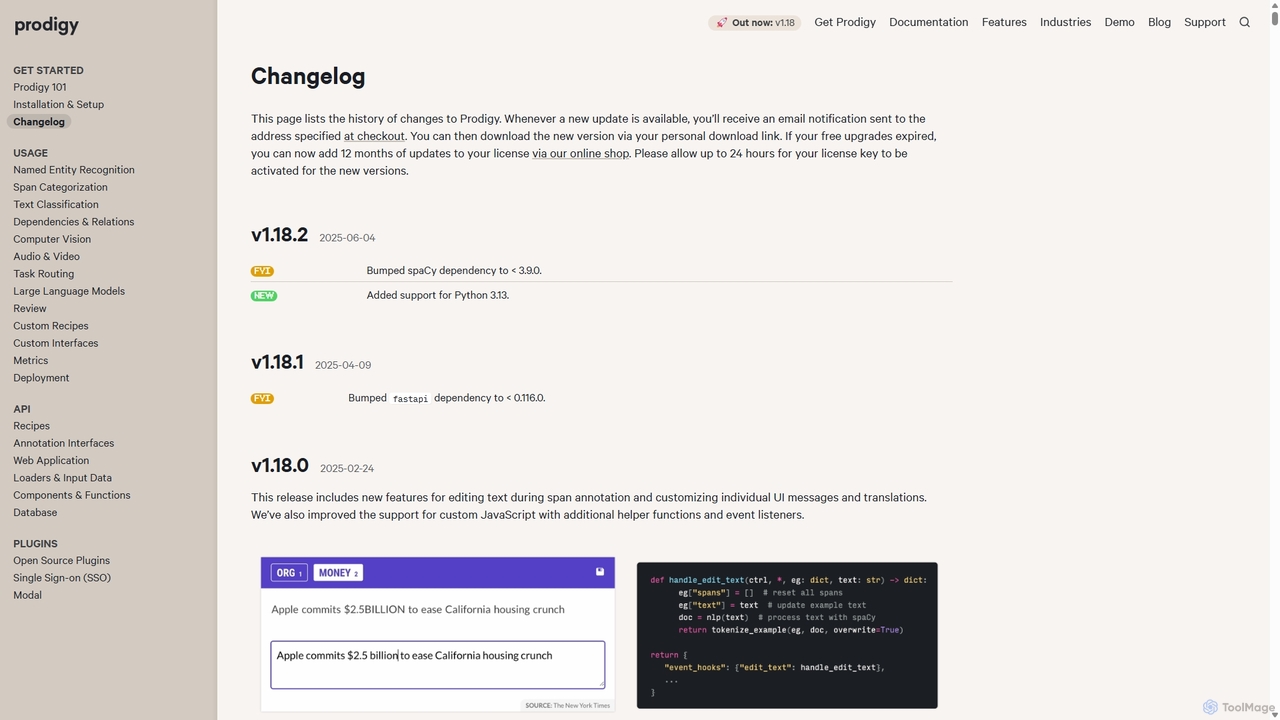Click the editable text box in demo image
This screenshot has height=720, width=1280.
(x=438, y=665)
